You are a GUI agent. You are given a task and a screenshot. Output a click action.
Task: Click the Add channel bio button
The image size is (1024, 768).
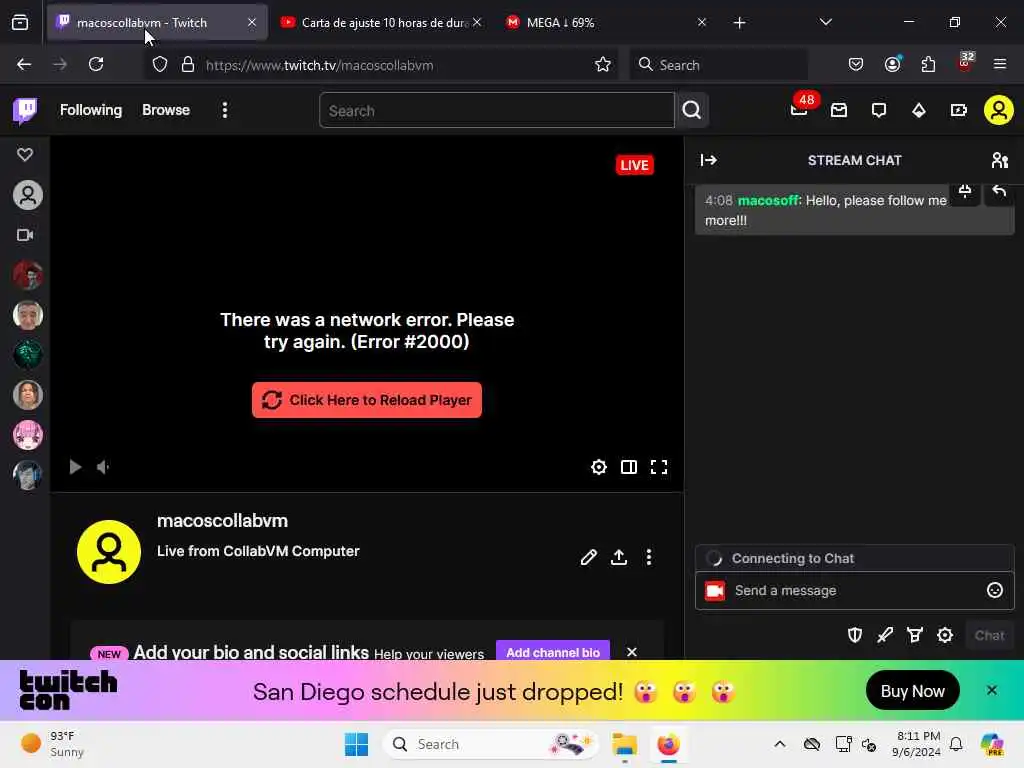553,652
